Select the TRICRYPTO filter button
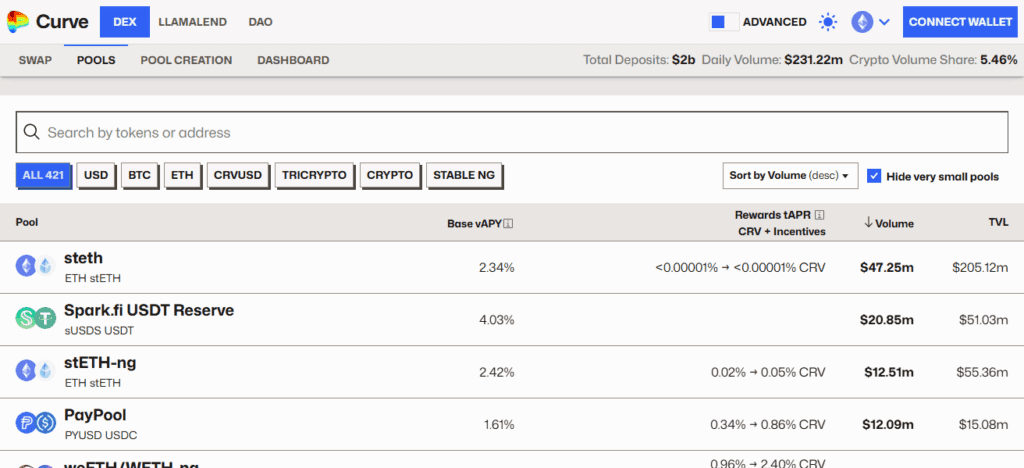 coord(314,175)
